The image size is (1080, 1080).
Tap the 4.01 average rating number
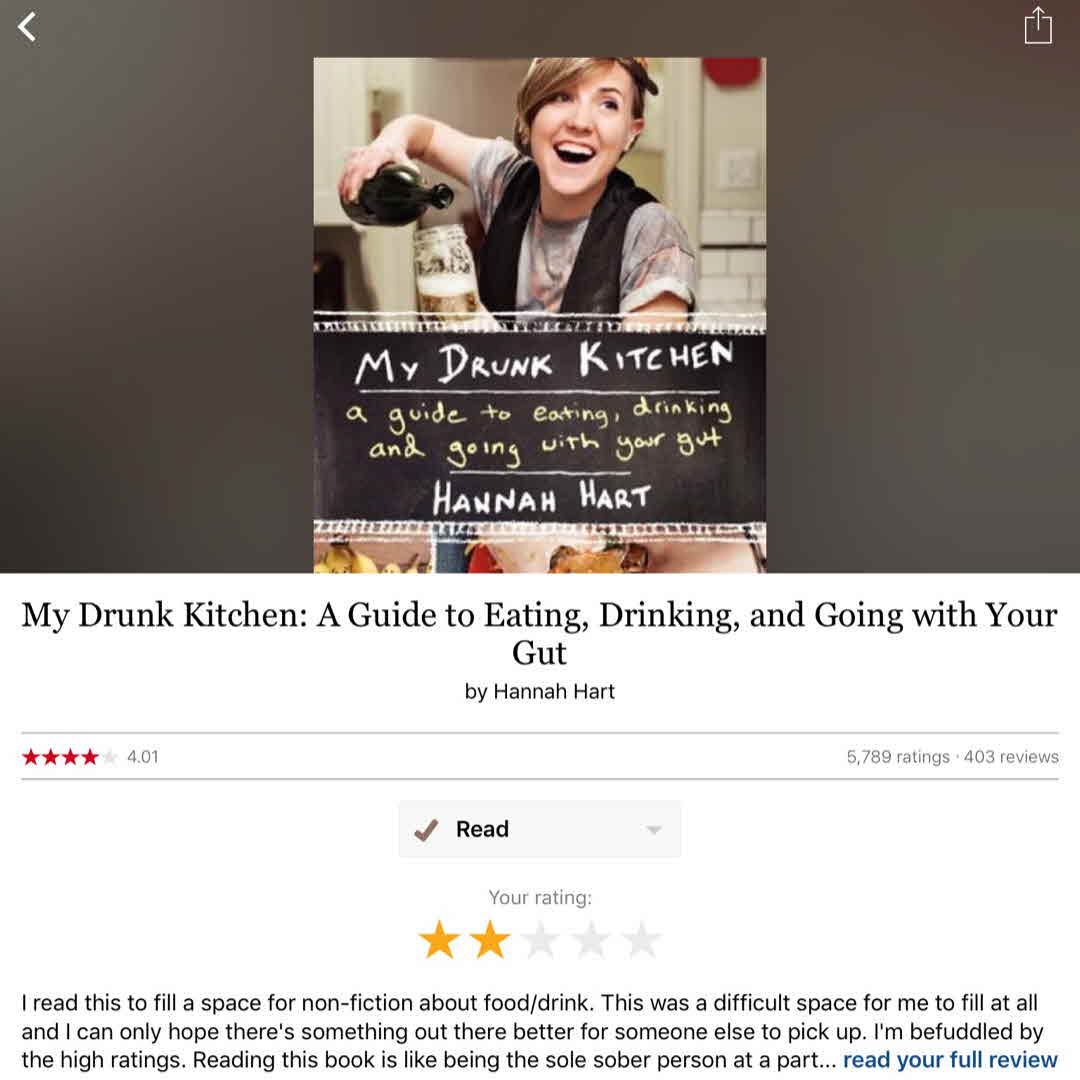[143, 757]
